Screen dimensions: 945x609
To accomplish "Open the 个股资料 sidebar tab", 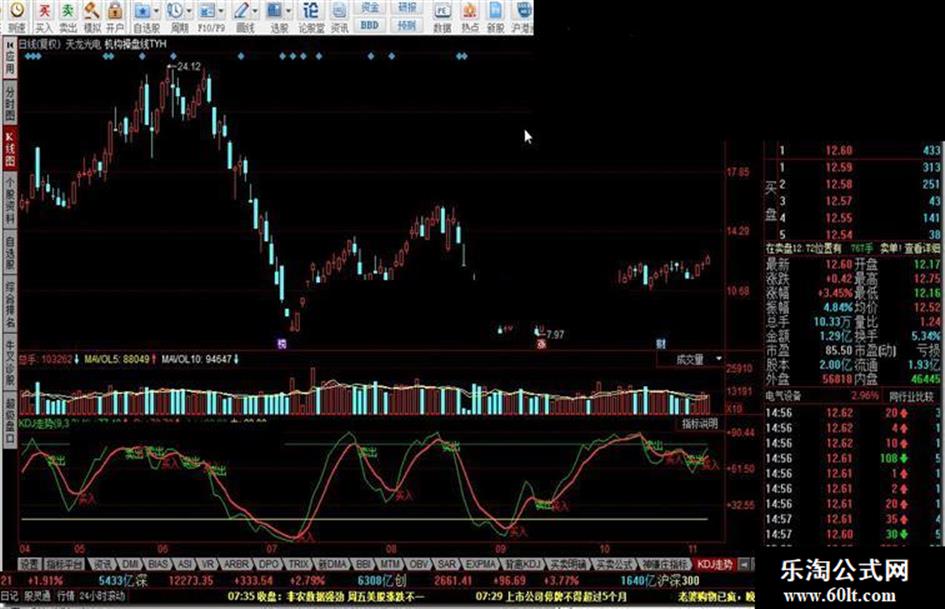I will (10, 200).
